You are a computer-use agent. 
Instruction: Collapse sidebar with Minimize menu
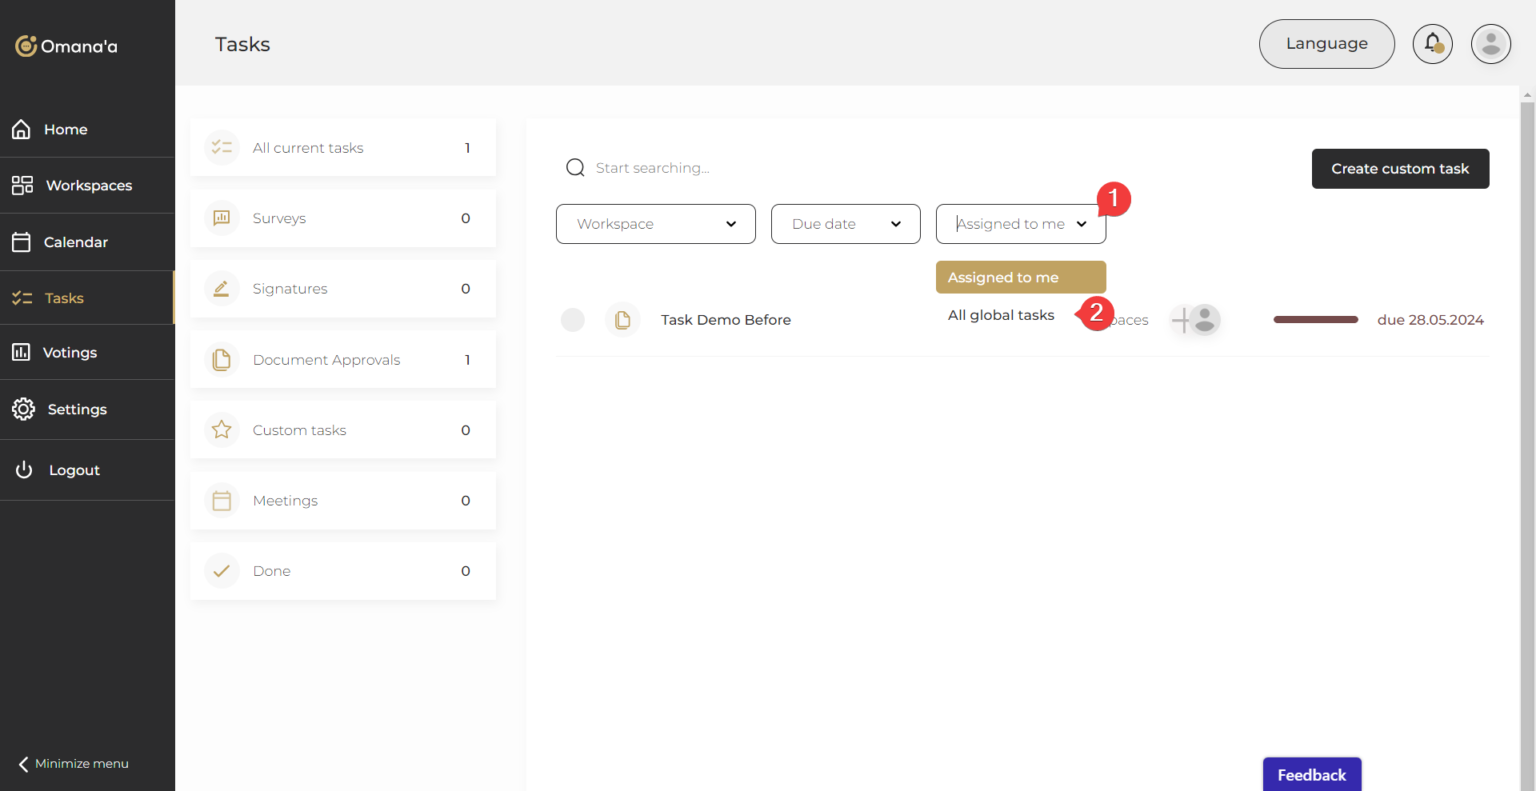74,764
